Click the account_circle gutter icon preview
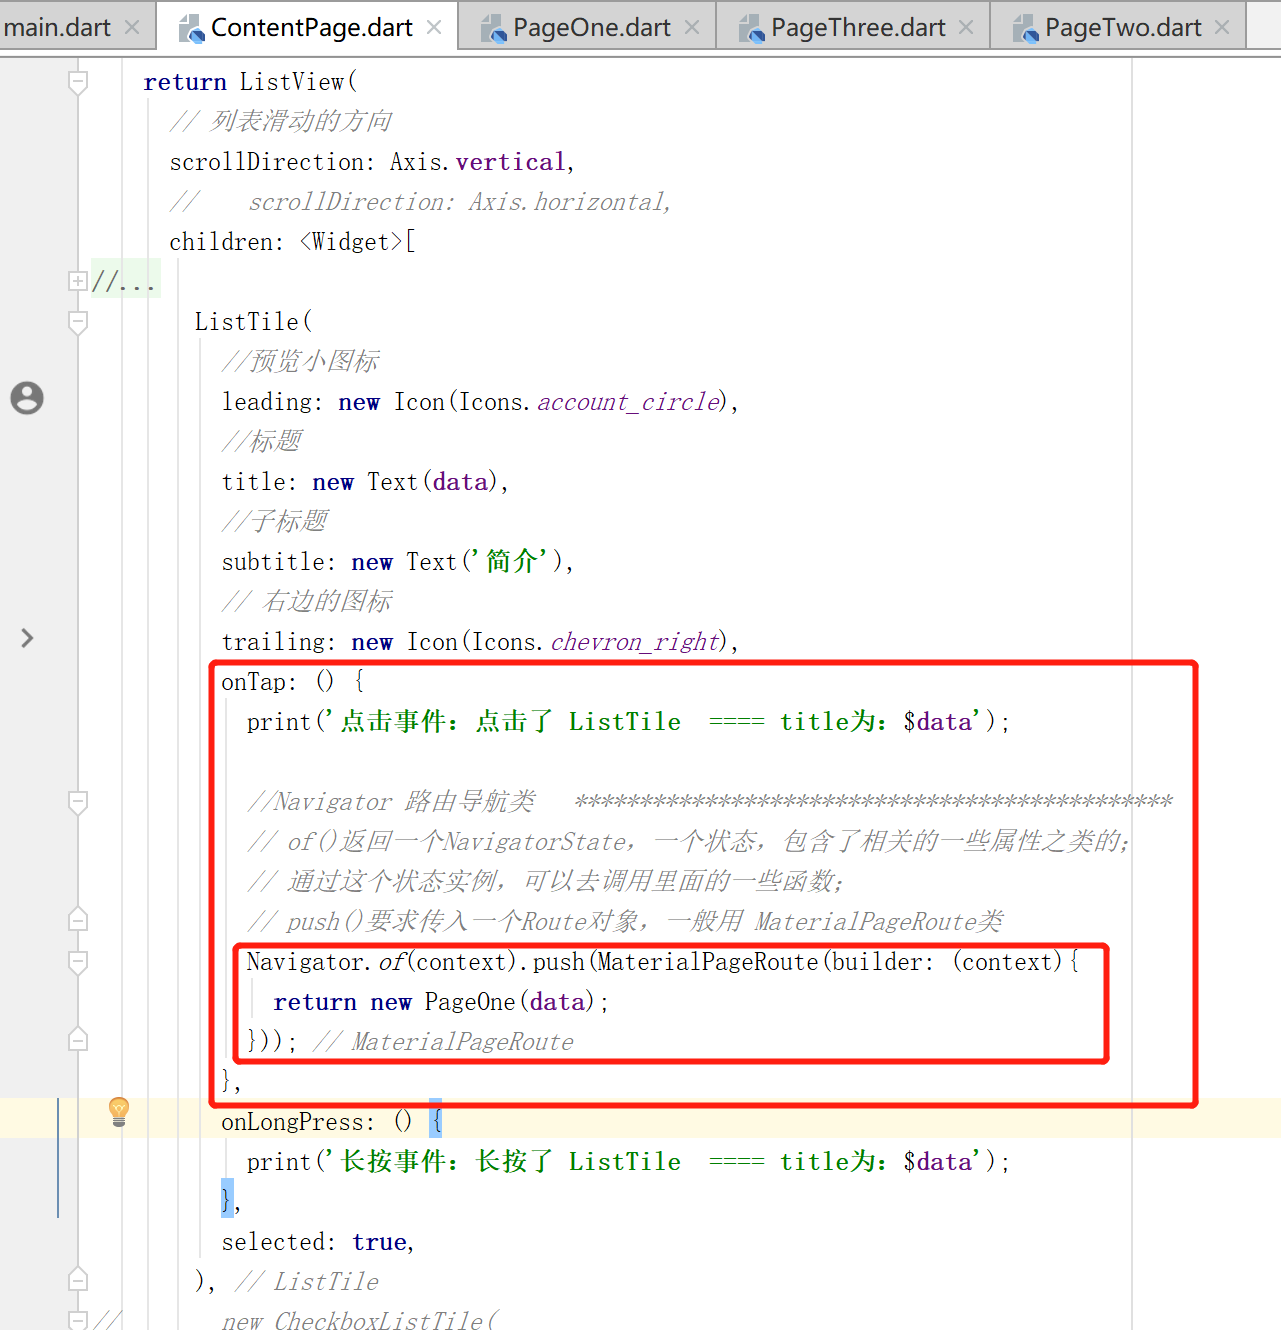Viewport: 1281px width, 1330px height. click(27, 398)
